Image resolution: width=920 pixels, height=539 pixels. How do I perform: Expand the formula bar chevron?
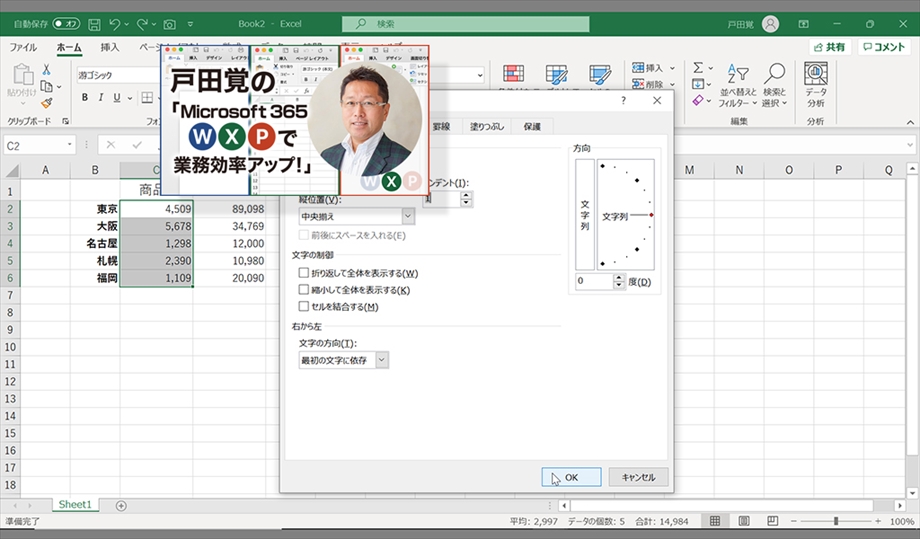pyautogui.click(x=910, y=145)
